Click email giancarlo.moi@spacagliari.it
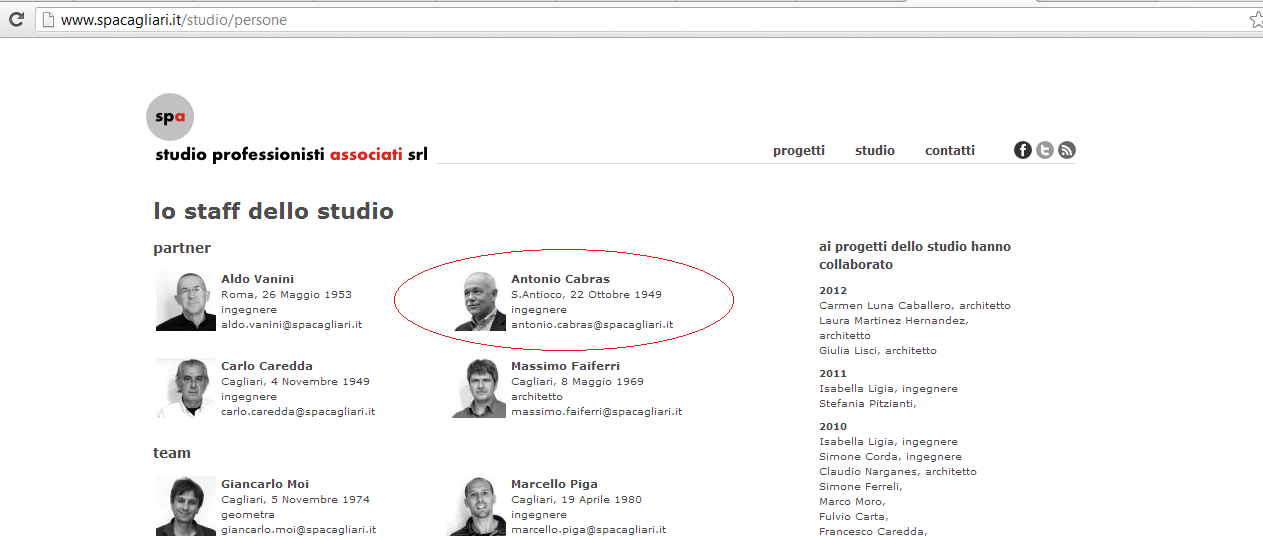This screenshot has height=540, width=1263. 298,530
